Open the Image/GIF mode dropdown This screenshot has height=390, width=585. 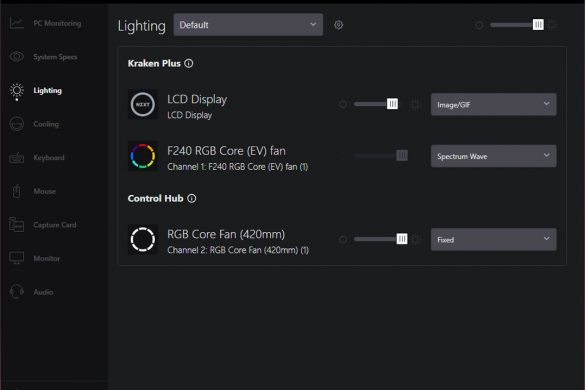click(x=494, y=104)
